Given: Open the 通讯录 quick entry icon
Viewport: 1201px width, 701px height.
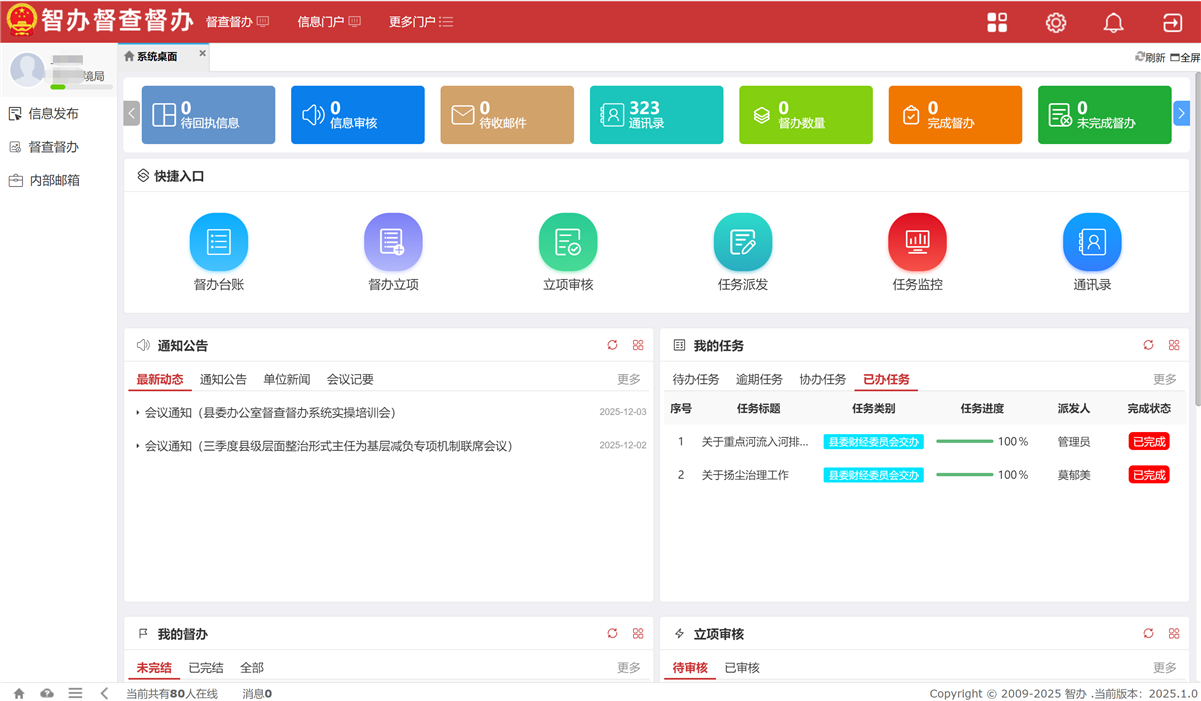Looking at the screenshot, I should point(1092,242).
